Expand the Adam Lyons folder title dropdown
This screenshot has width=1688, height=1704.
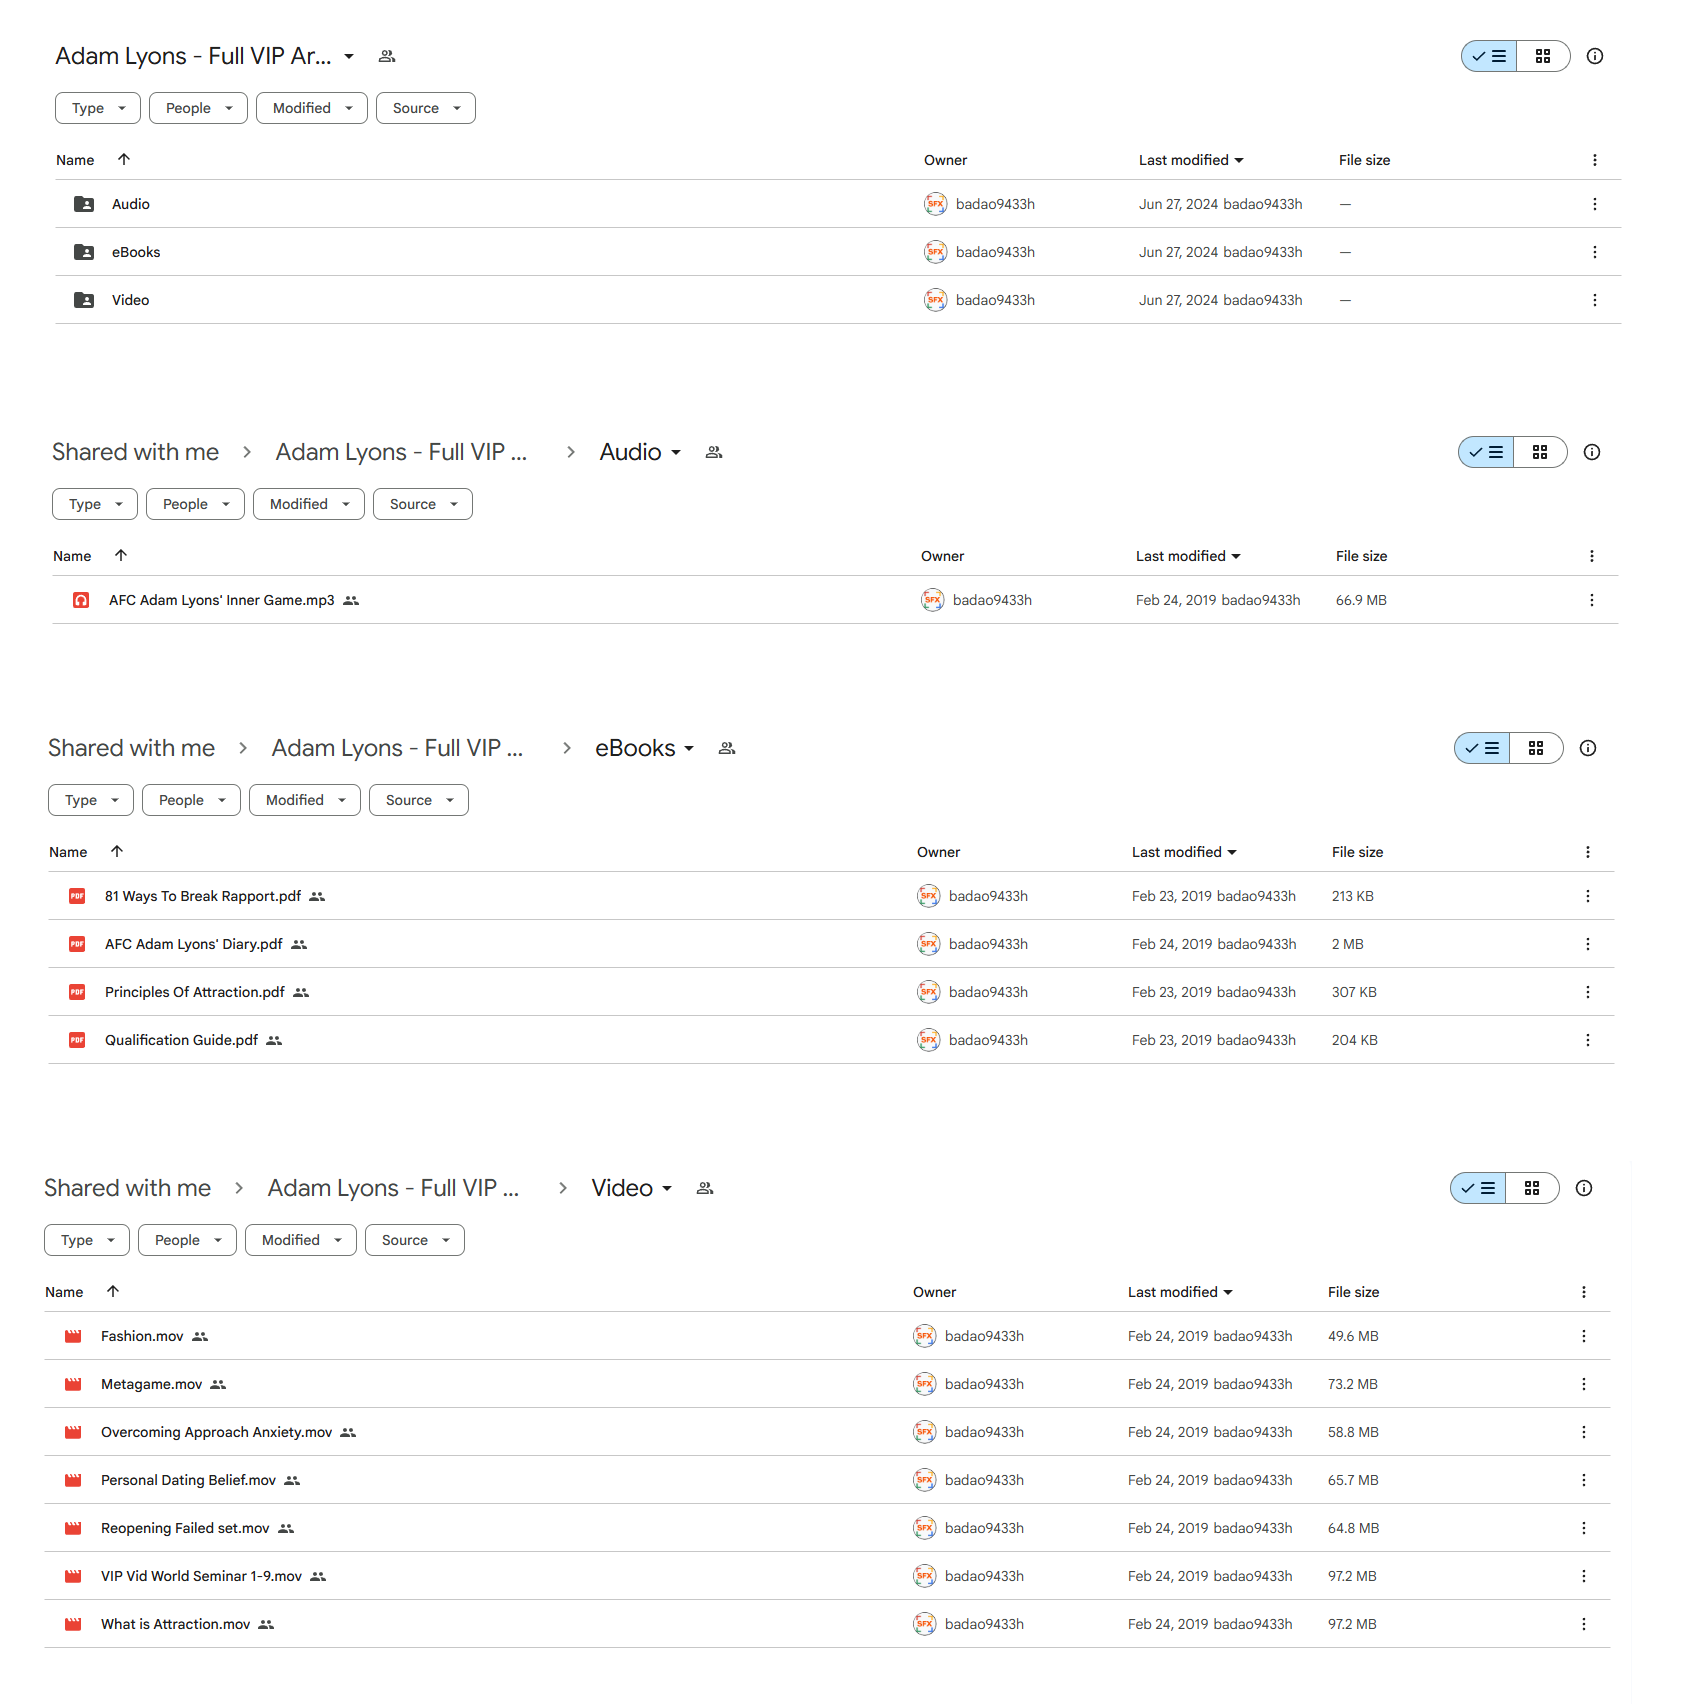[349, 56]
